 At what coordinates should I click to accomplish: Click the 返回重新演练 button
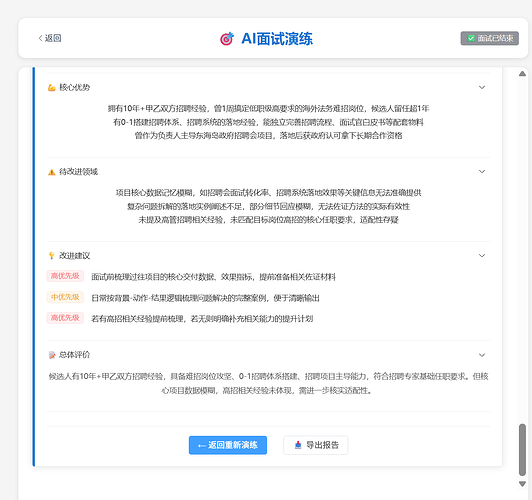pyautogui.click(x=228, y=445)
